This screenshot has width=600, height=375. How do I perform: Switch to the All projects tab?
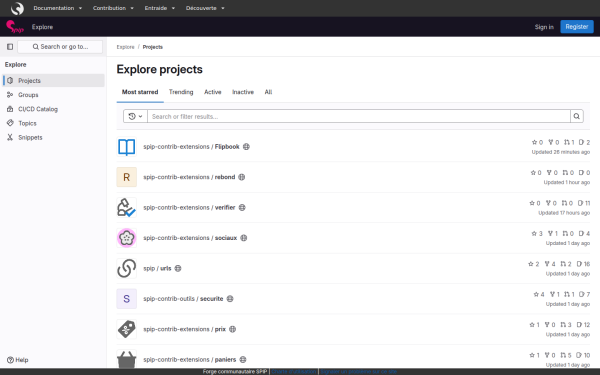click(x=268, y=92)
